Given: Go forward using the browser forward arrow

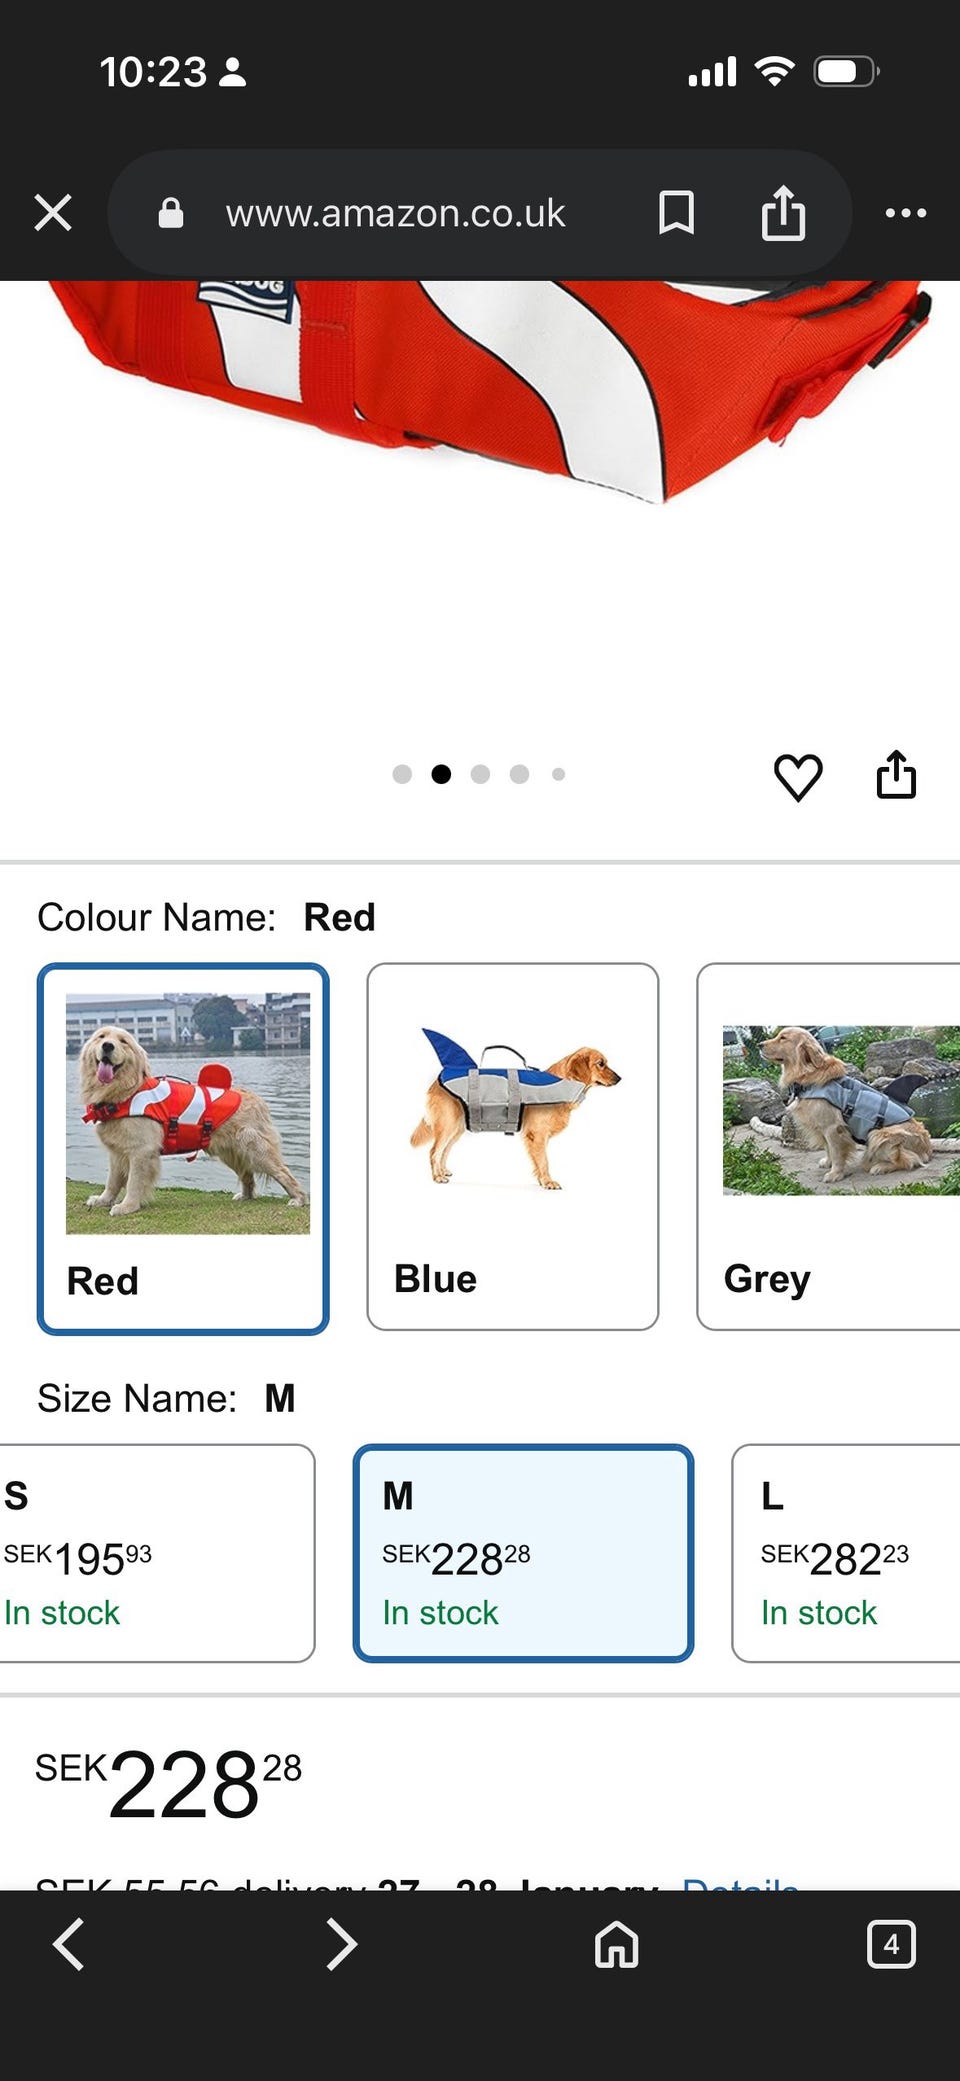Looking at the screenshot, I should 342,1945.
